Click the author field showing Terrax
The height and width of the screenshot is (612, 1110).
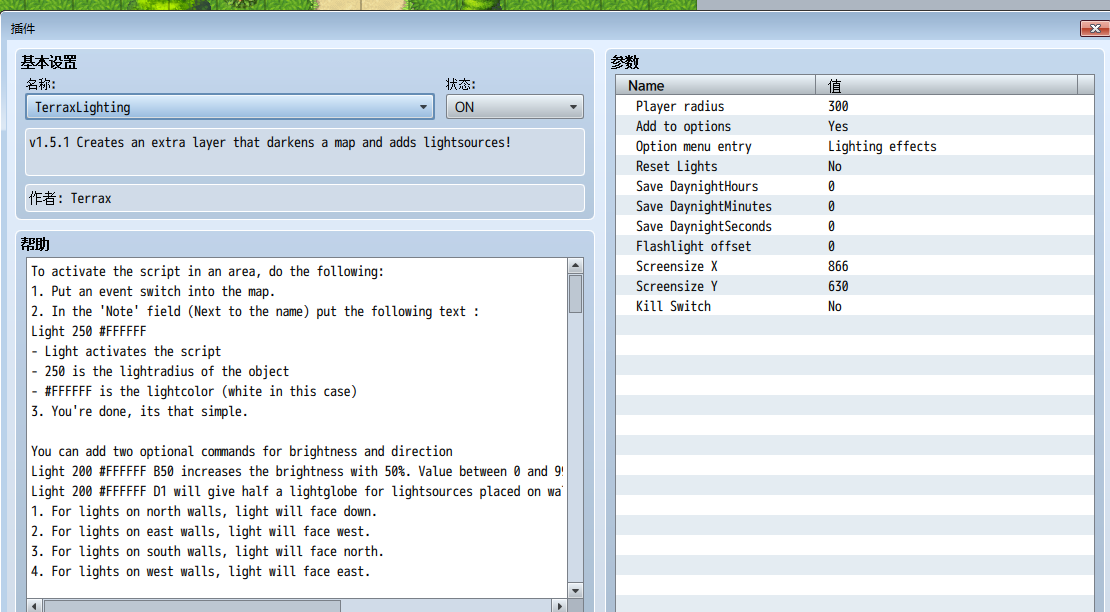point(305,198)
